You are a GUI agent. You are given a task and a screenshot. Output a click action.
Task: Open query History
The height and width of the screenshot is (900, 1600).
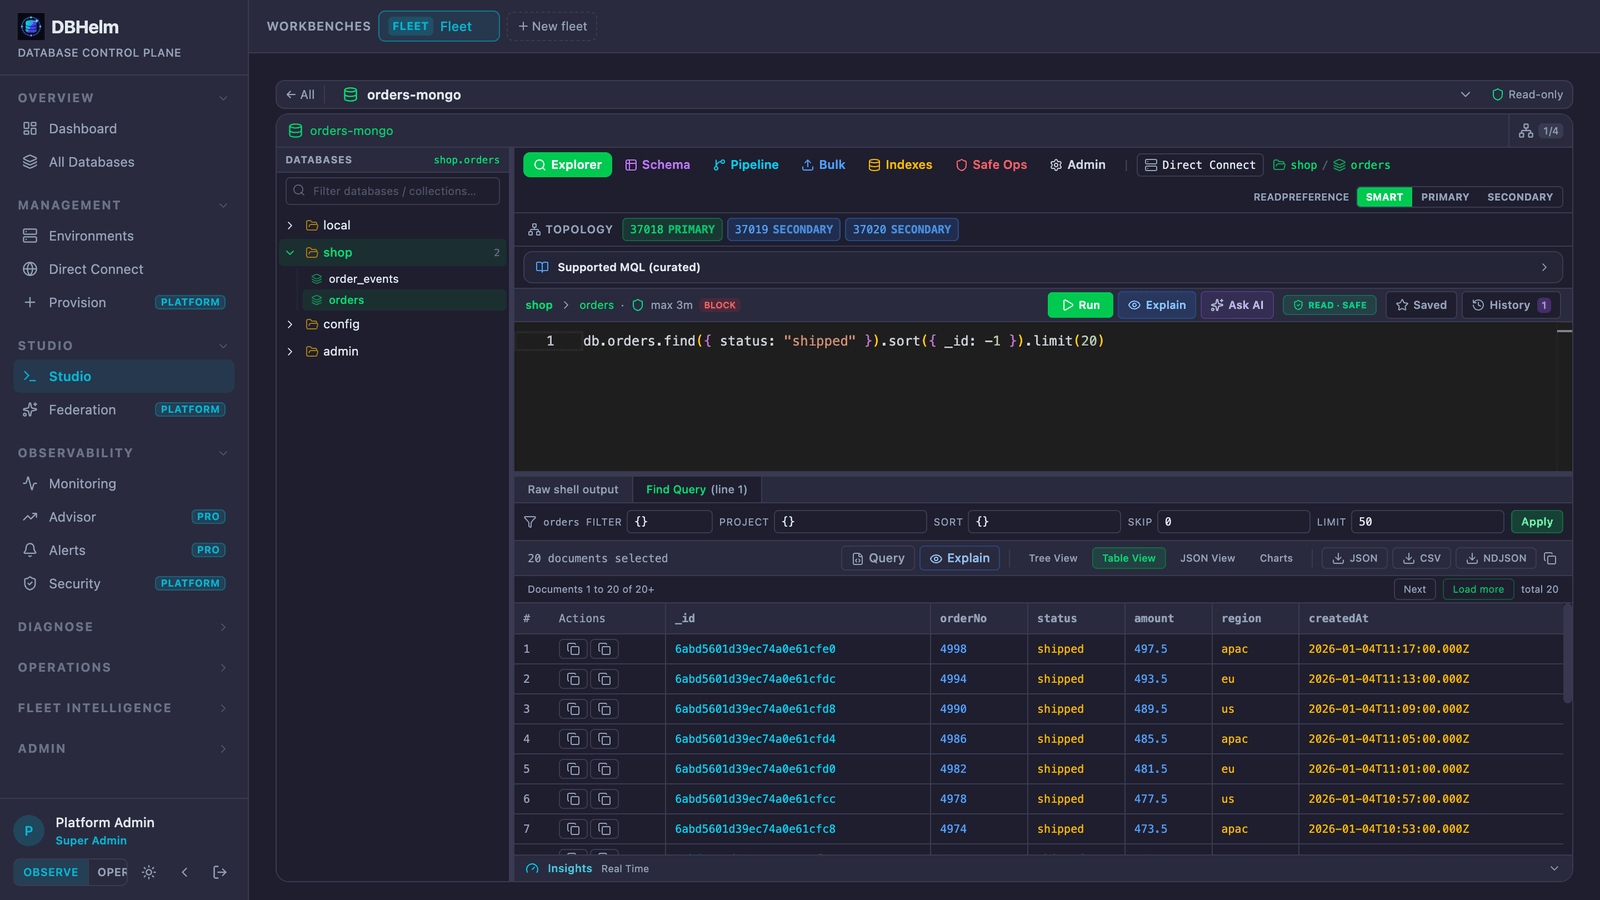coord(1511,305)
